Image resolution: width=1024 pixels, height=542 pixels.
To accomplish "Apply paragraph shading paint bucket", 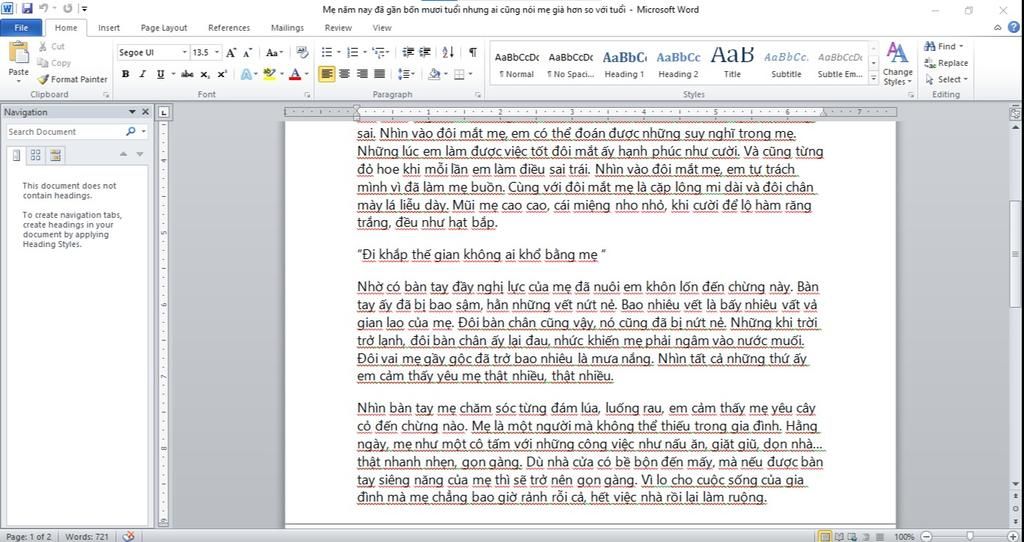I will (x=434, y=74).
